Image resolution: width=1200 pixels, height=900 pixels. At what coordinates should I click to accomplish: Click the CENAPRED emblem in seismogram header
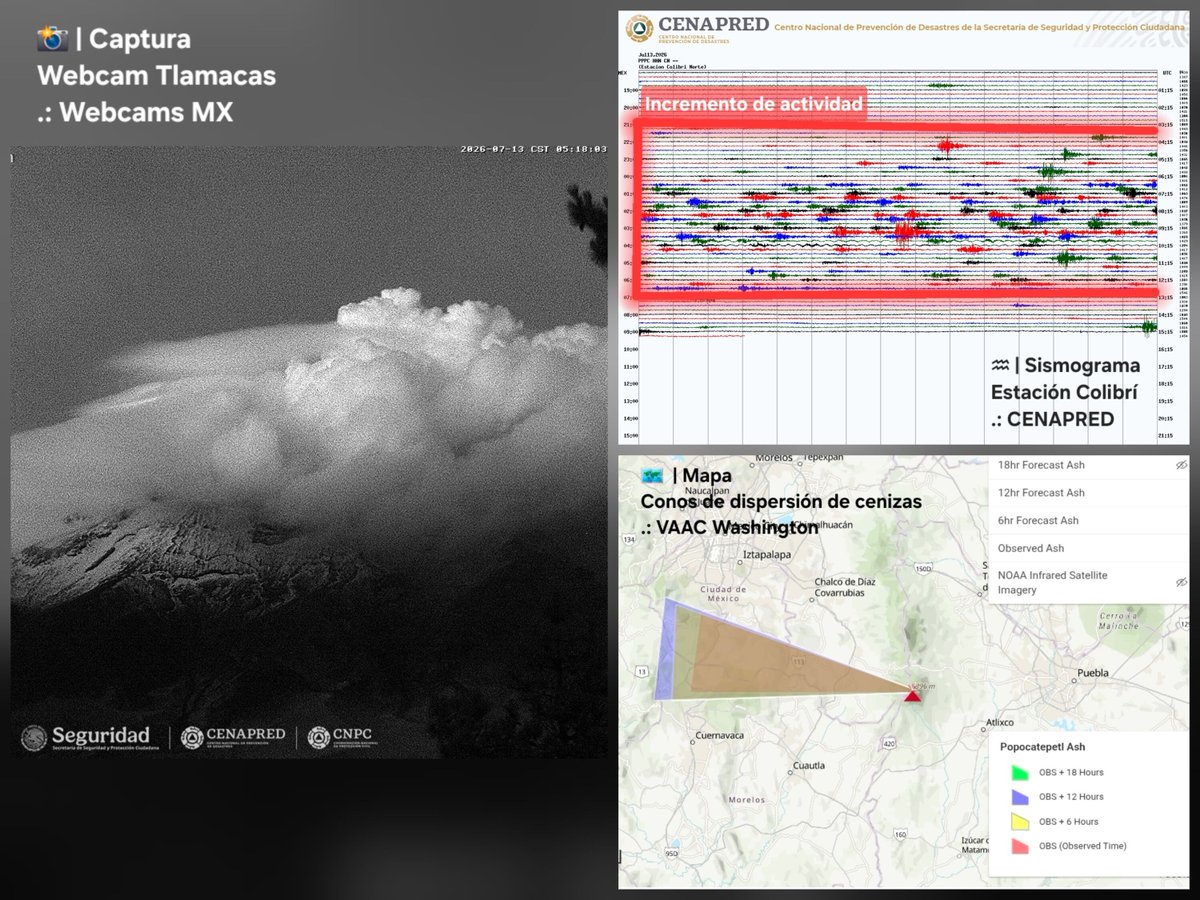point(640,29)
